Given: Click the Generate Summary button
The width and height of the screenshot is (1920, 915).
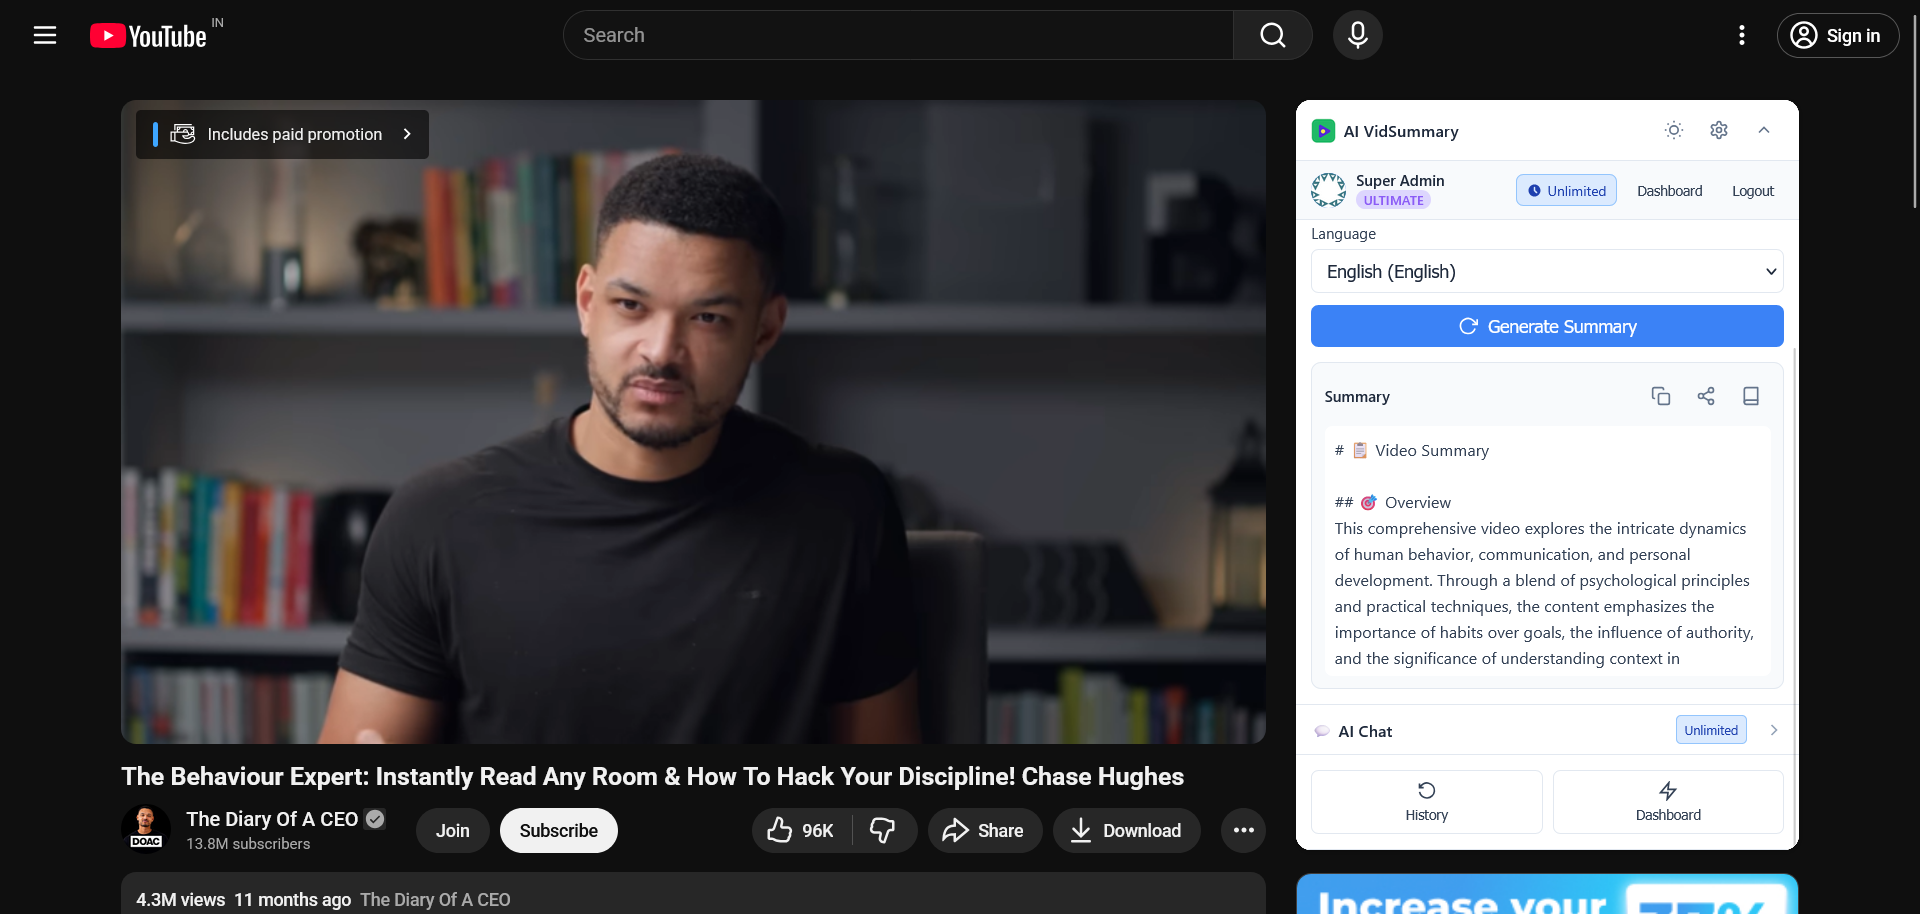Looking at the screenshot, I should [x=1546, y=326].
